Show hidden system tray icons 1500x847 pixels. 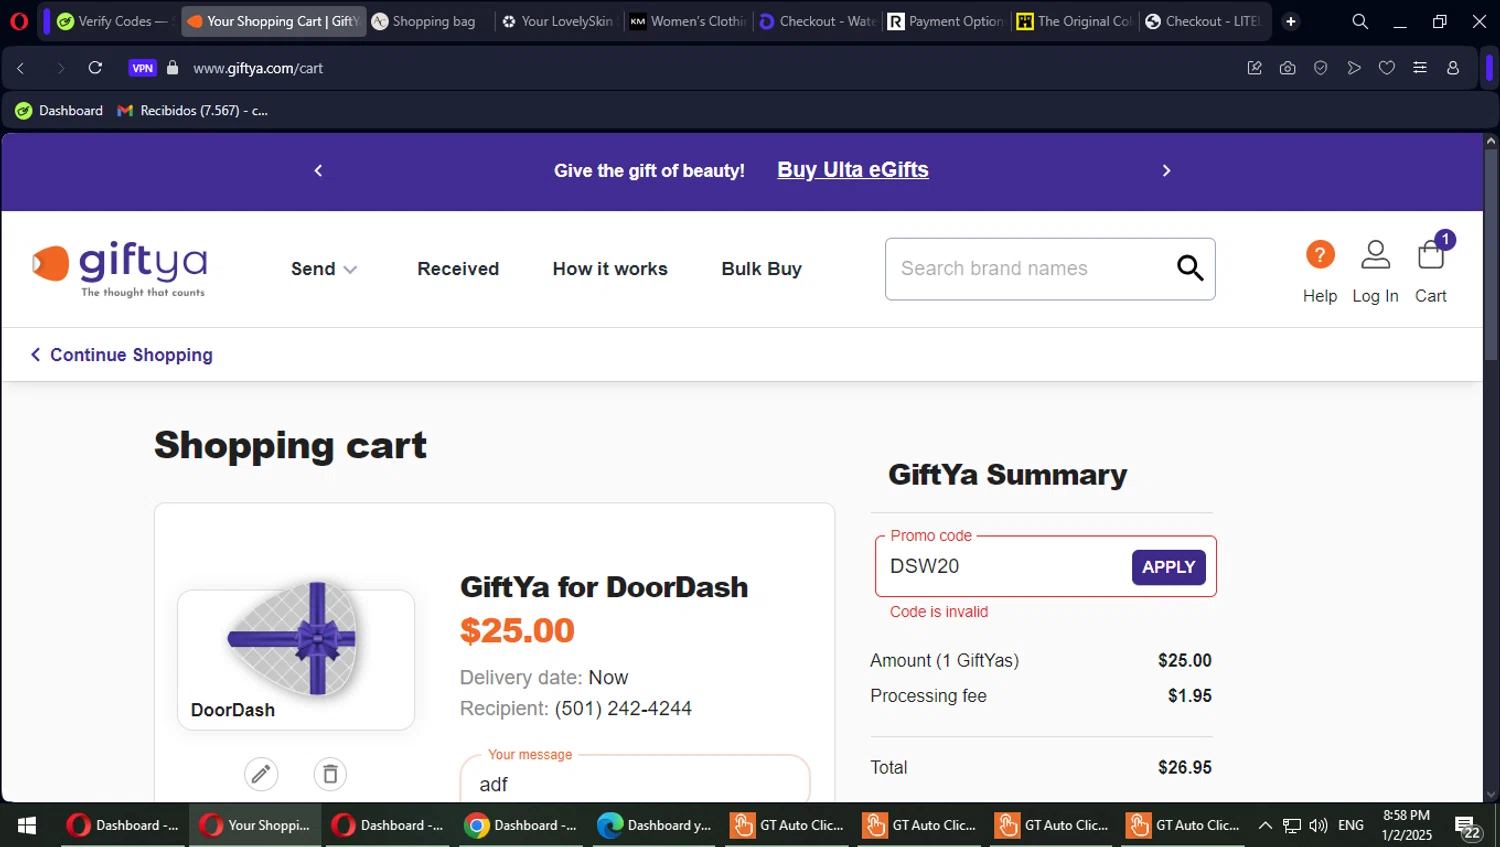tap(1265, 825)
